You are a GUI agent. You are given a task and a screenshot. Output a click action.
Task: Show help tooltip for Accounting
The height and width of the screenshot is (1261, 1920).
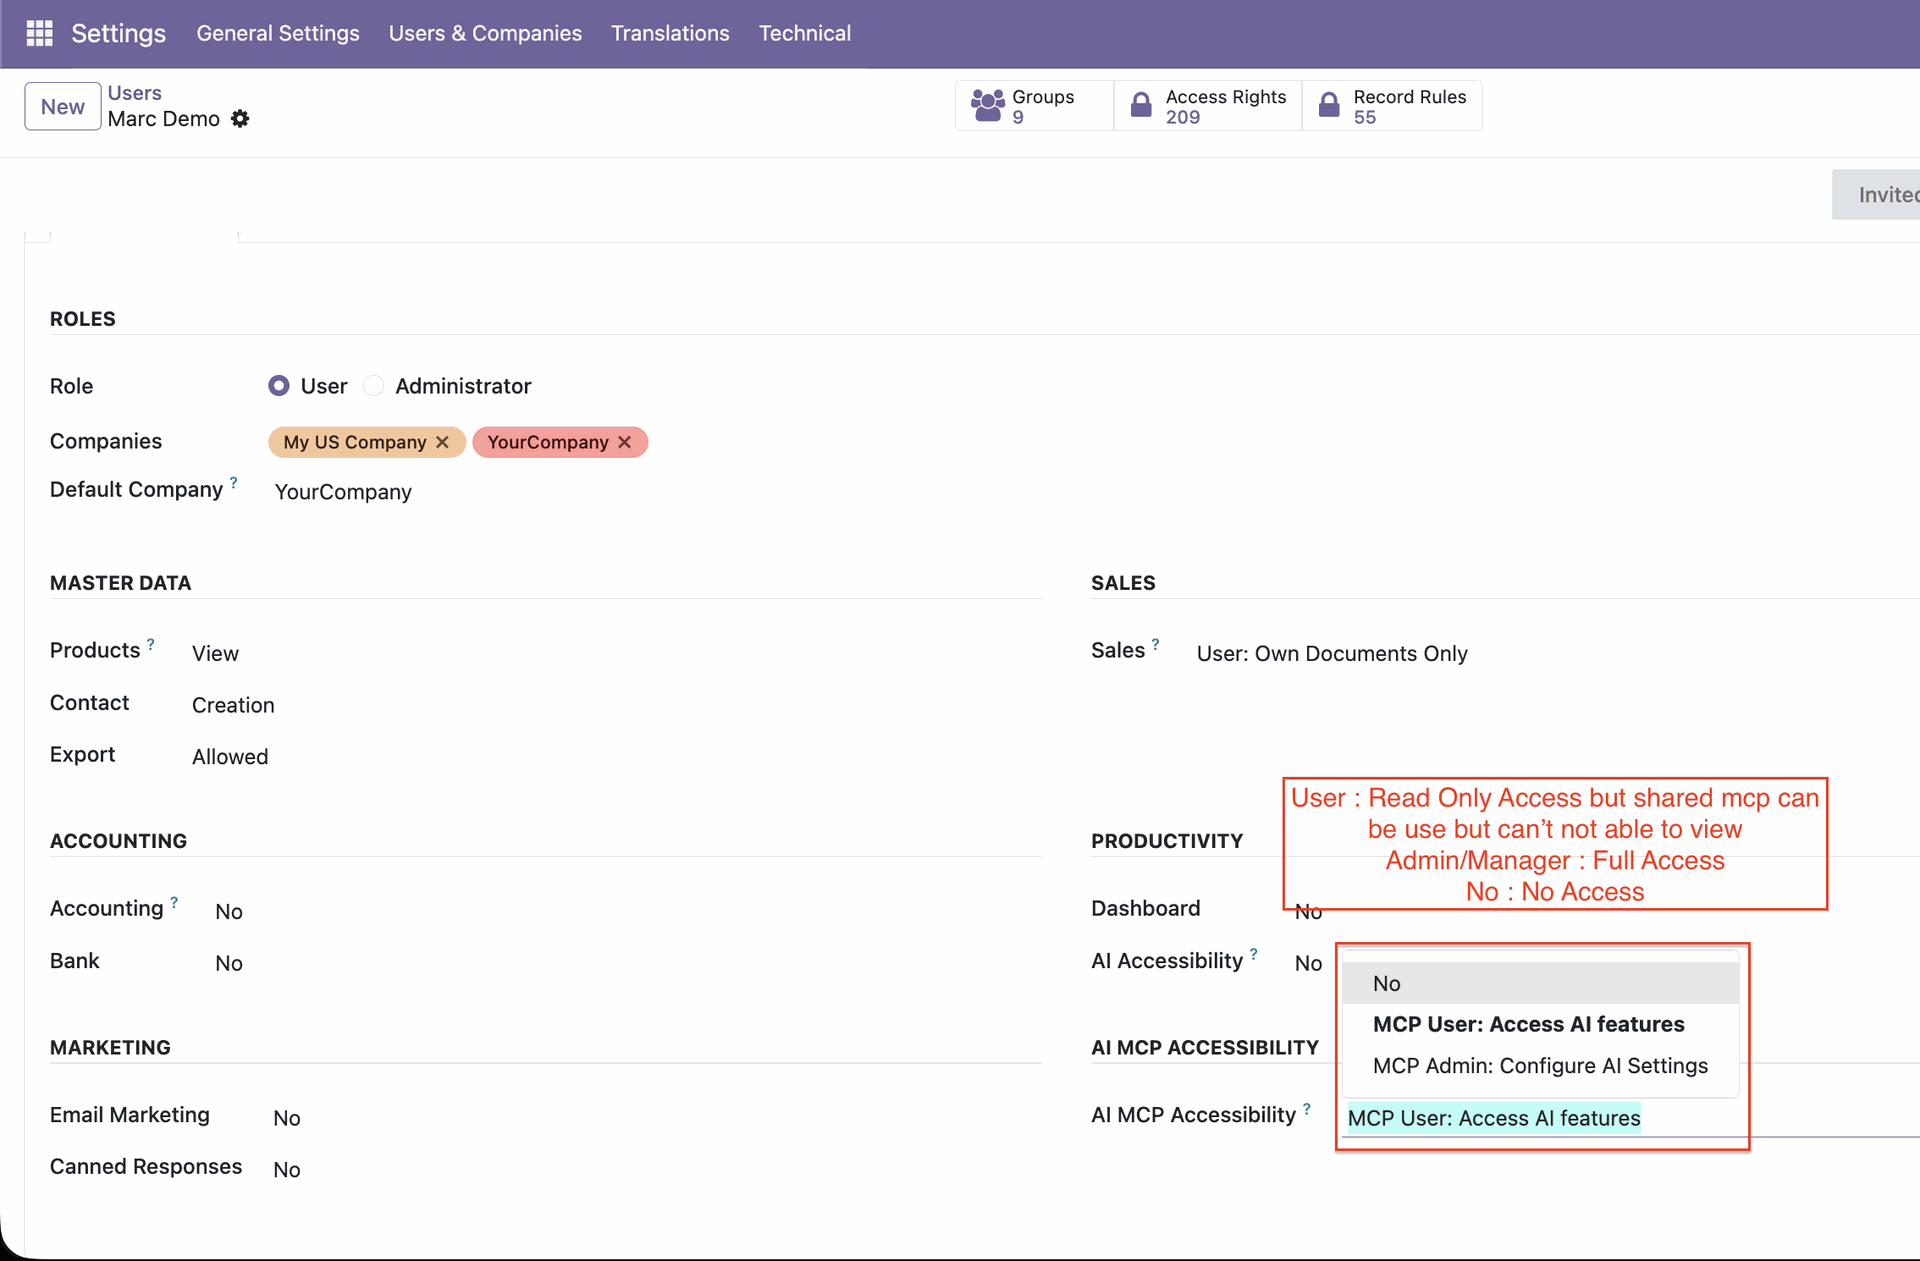(x=174, y=902)
